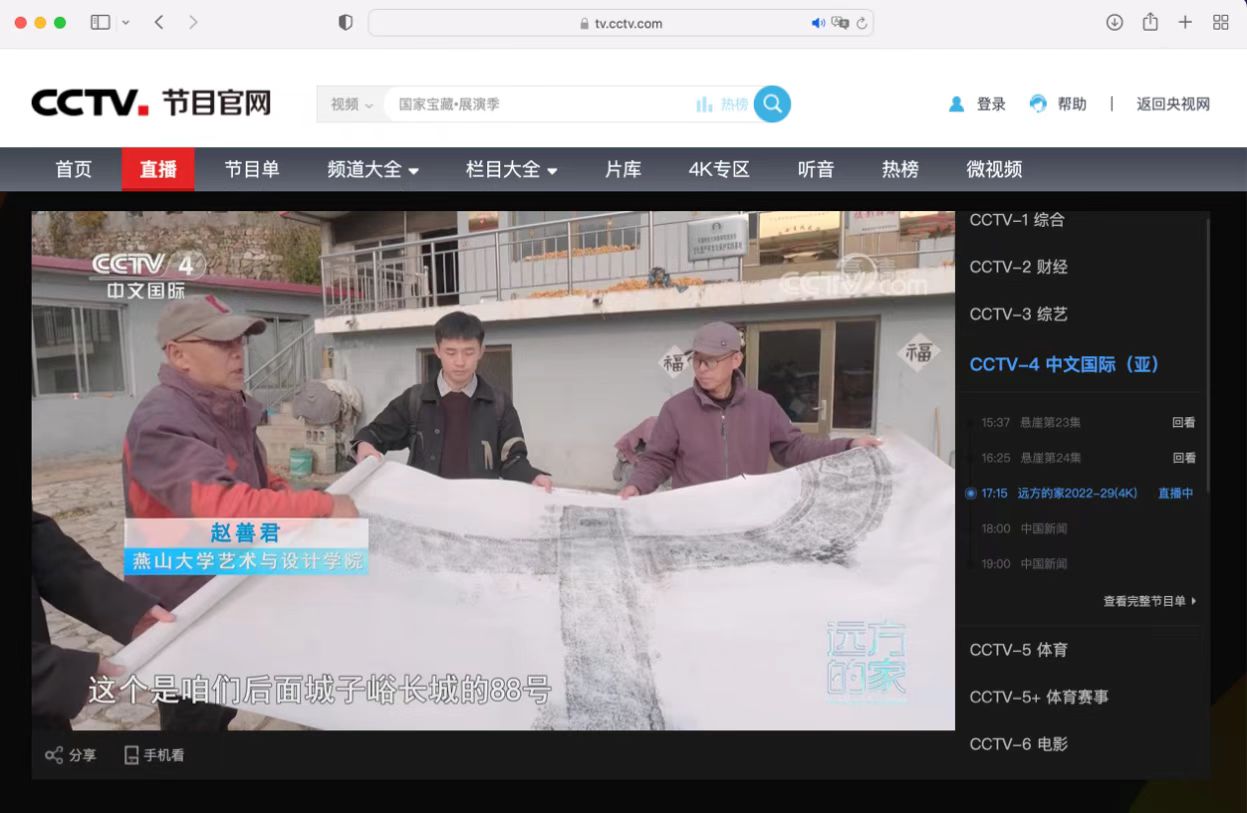Expand the 视频 search type dropdown

(x=351, y=104)
